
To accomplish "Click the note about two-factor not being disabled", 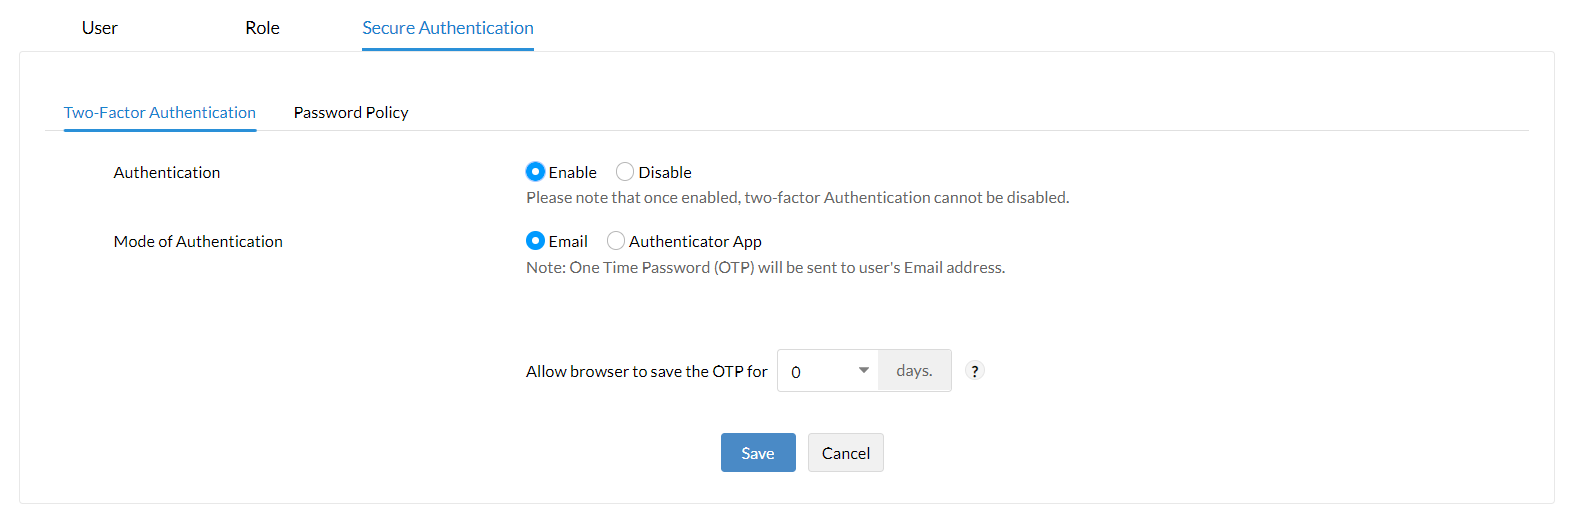I will coord(797,198).
